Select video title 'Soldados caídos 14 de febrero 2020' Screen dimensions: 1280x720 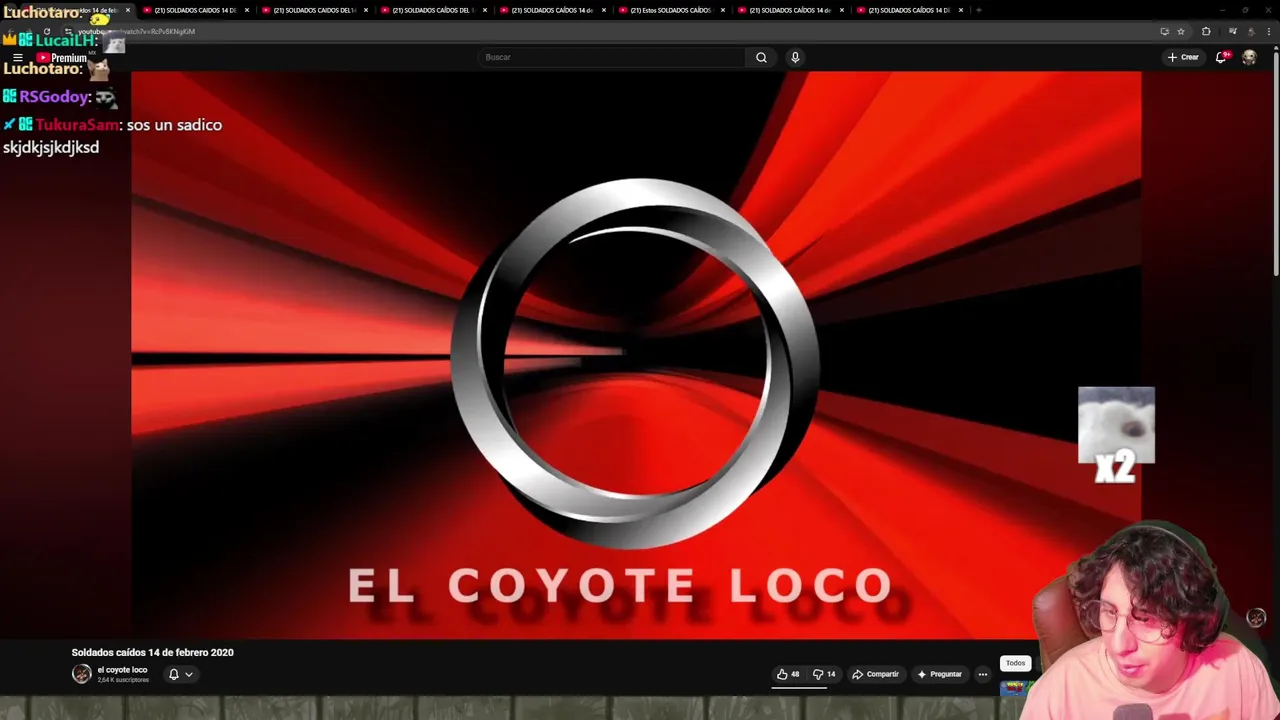[x=152, y=652]
